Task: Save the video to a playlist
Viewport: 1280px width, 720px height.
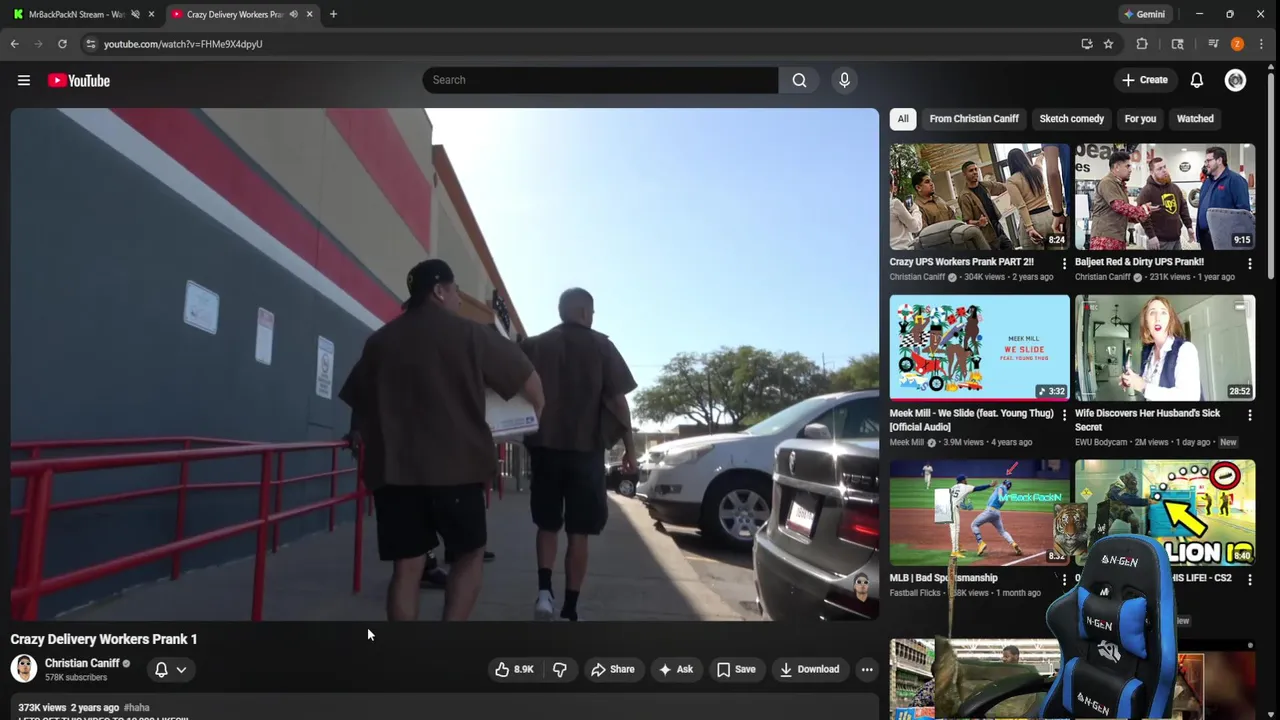Action: click(x=736, y=669)
